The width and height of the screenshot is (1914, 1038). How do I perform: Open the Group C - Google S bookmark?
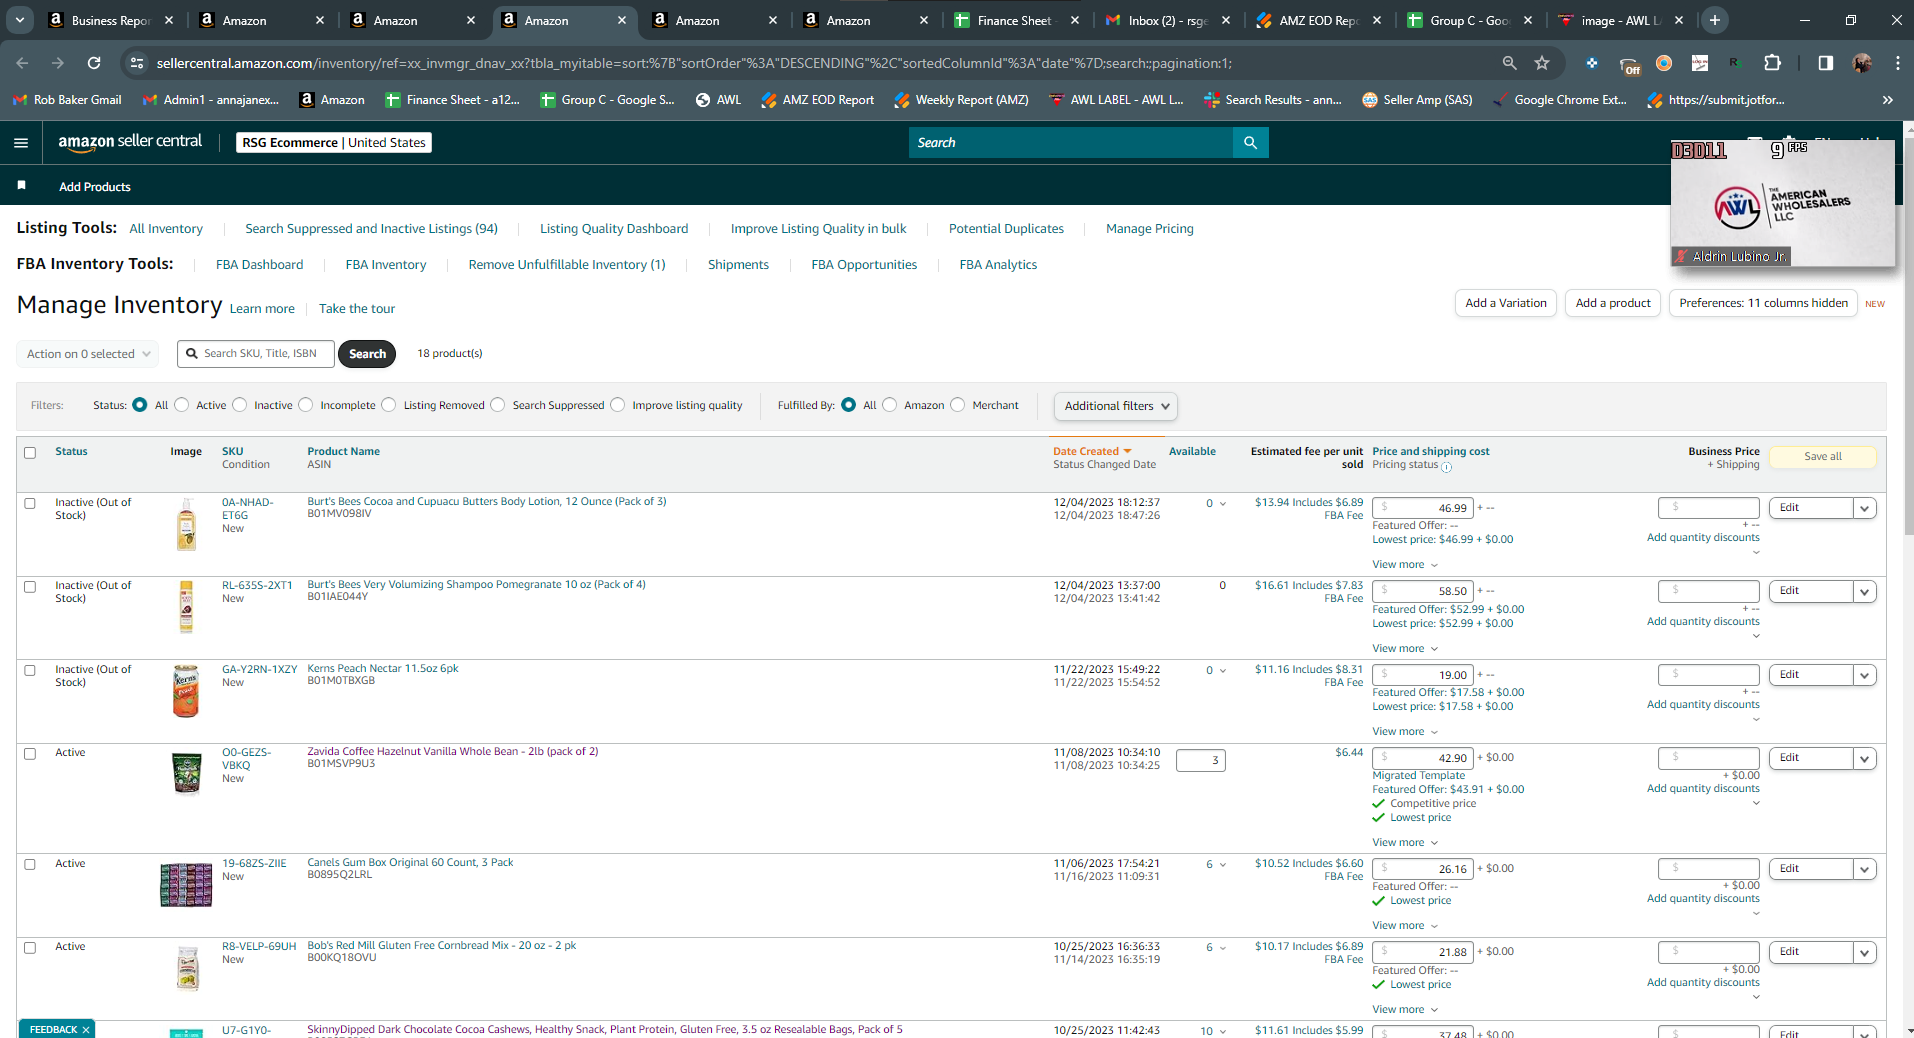[607, 100]
